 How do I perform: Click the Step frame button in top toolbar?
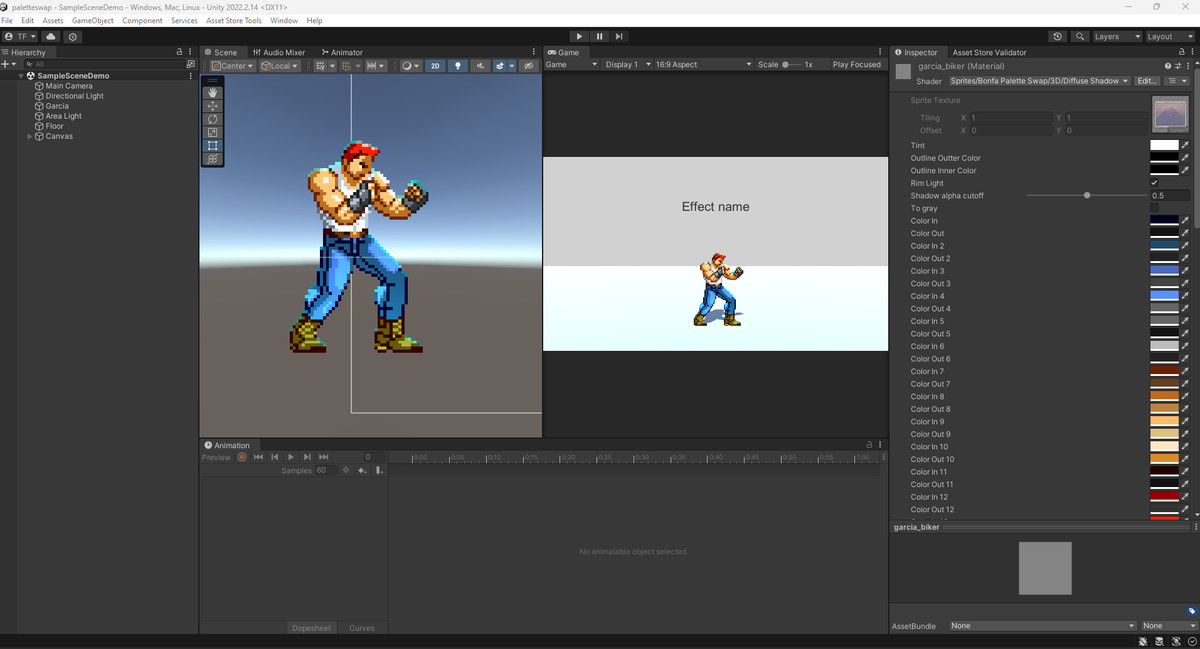coord(619,36)
